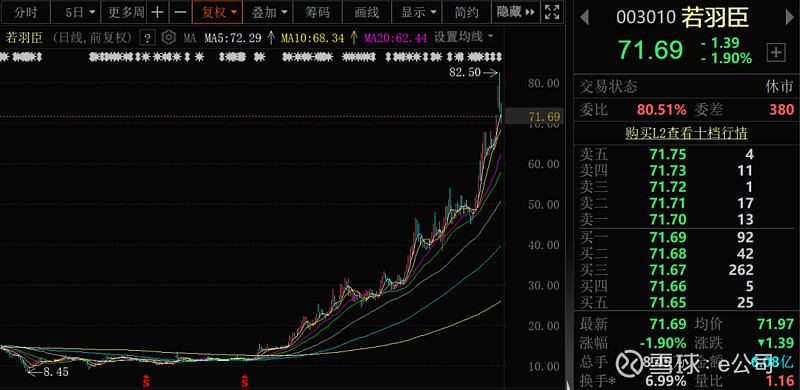The image size is (800, 390).
Task: Select 买一 bid row at 71.69
Action: (x=686, y=237)
